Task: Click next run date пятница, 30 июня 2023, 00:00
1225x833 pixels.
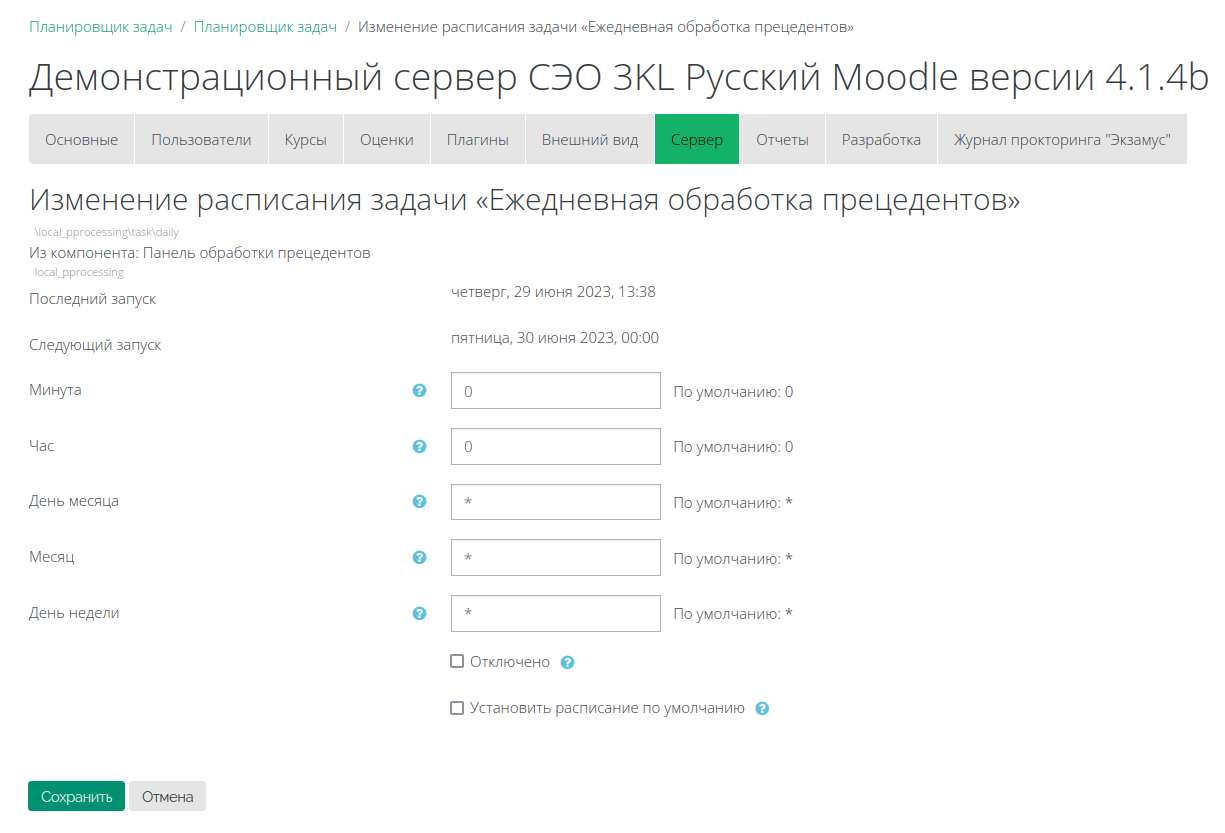Action: click(x=555, y=338)
